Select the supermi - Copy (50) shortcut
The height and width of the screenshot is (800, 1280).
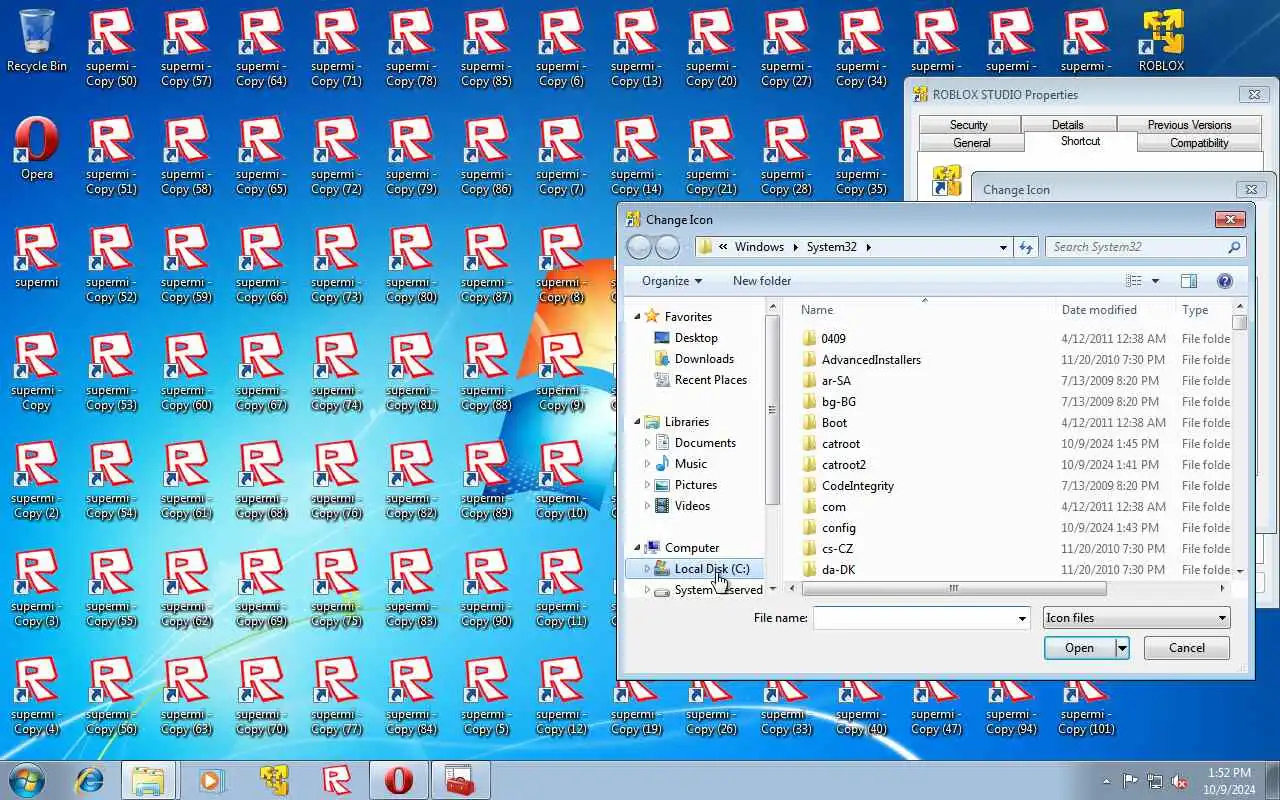coord(111,47)
